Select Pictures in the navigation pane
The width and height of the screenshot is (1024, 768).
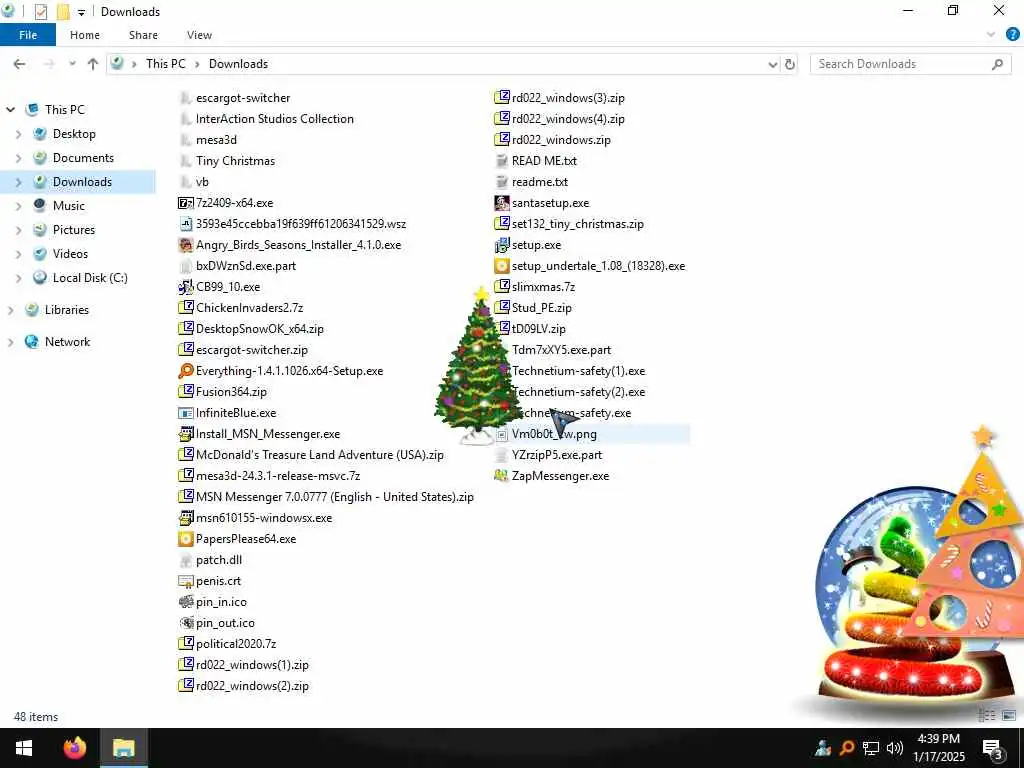click(x=74, y=230)
